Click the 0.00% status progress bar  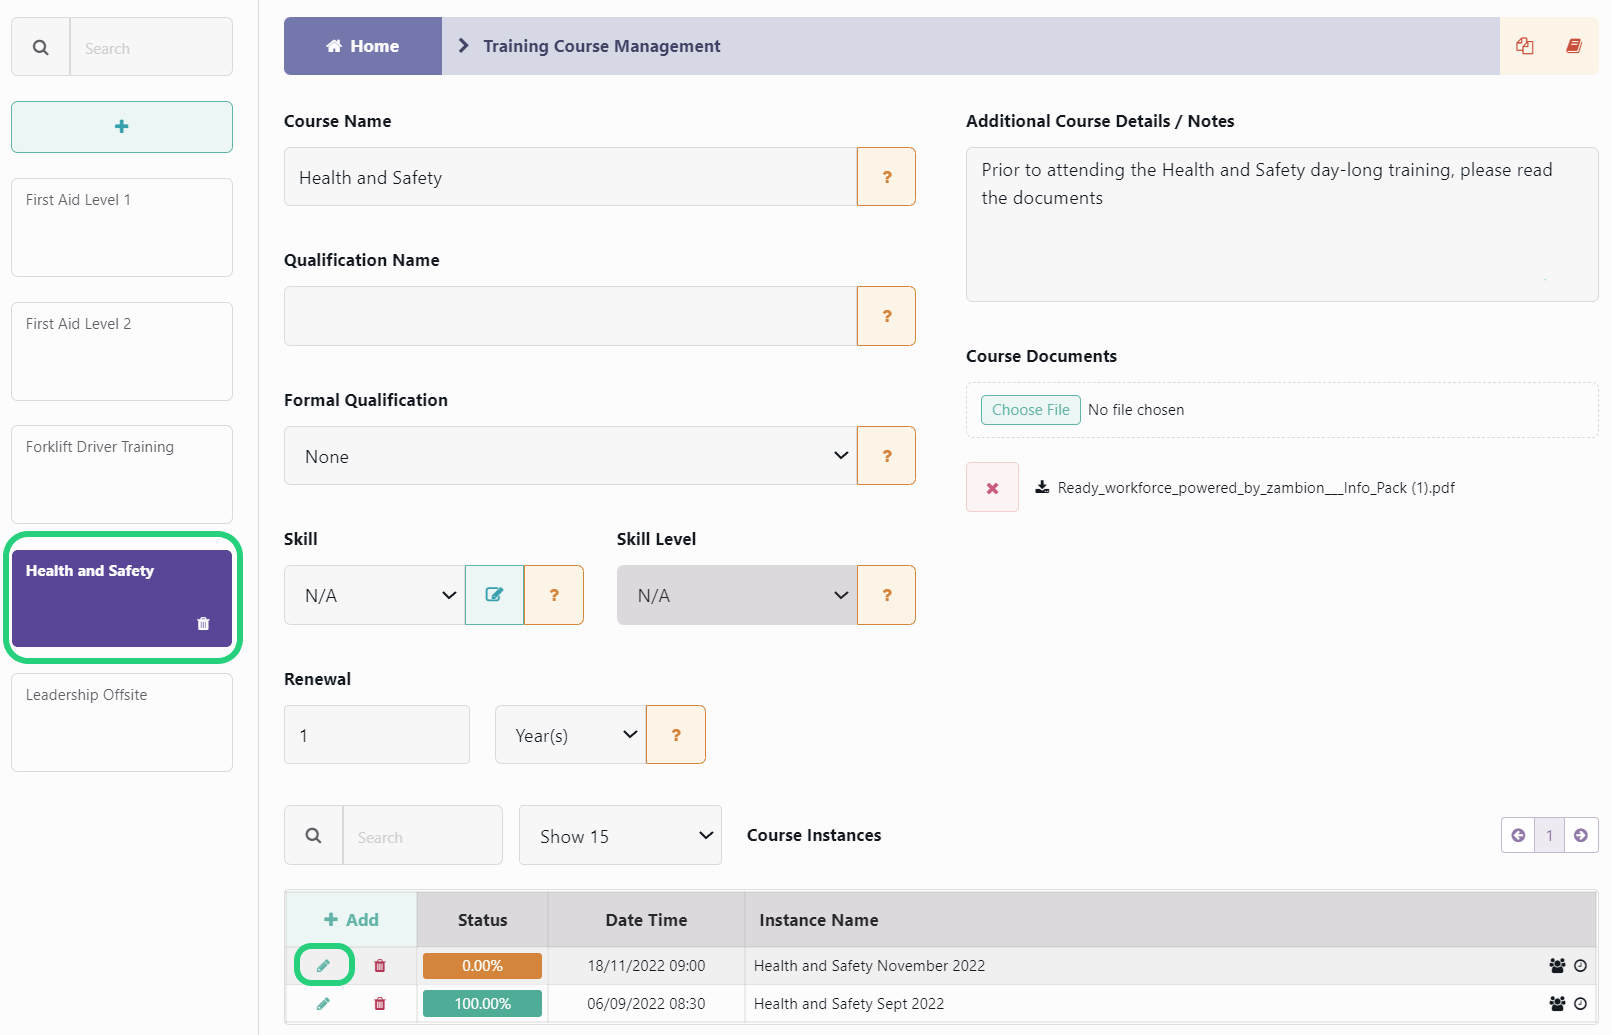tap(482, 966)
